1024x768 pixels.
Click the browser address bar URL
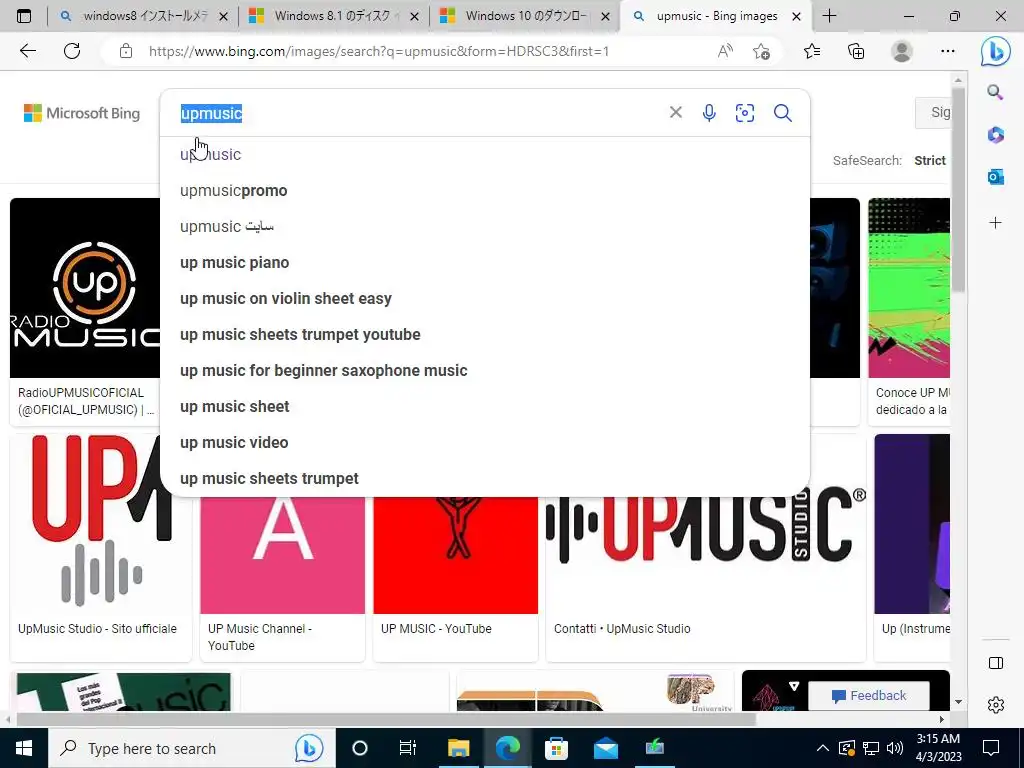[379, 51]
